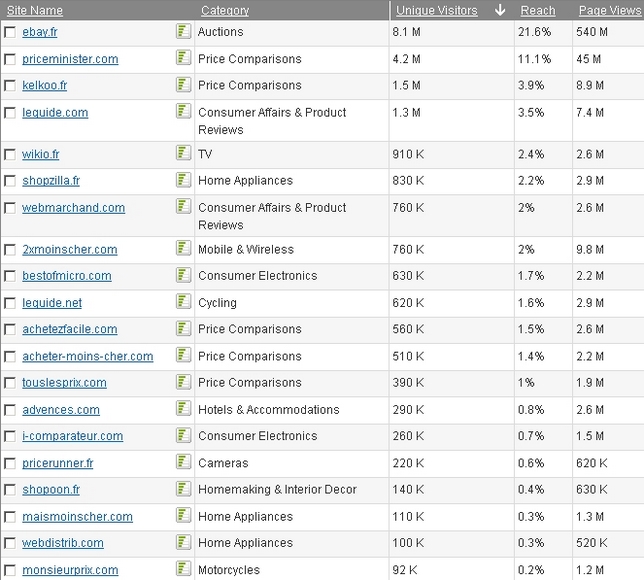Viewport: 644px width, 580px height.
Task: Open the pricerunner.fr link
Action: pos(58,463)
